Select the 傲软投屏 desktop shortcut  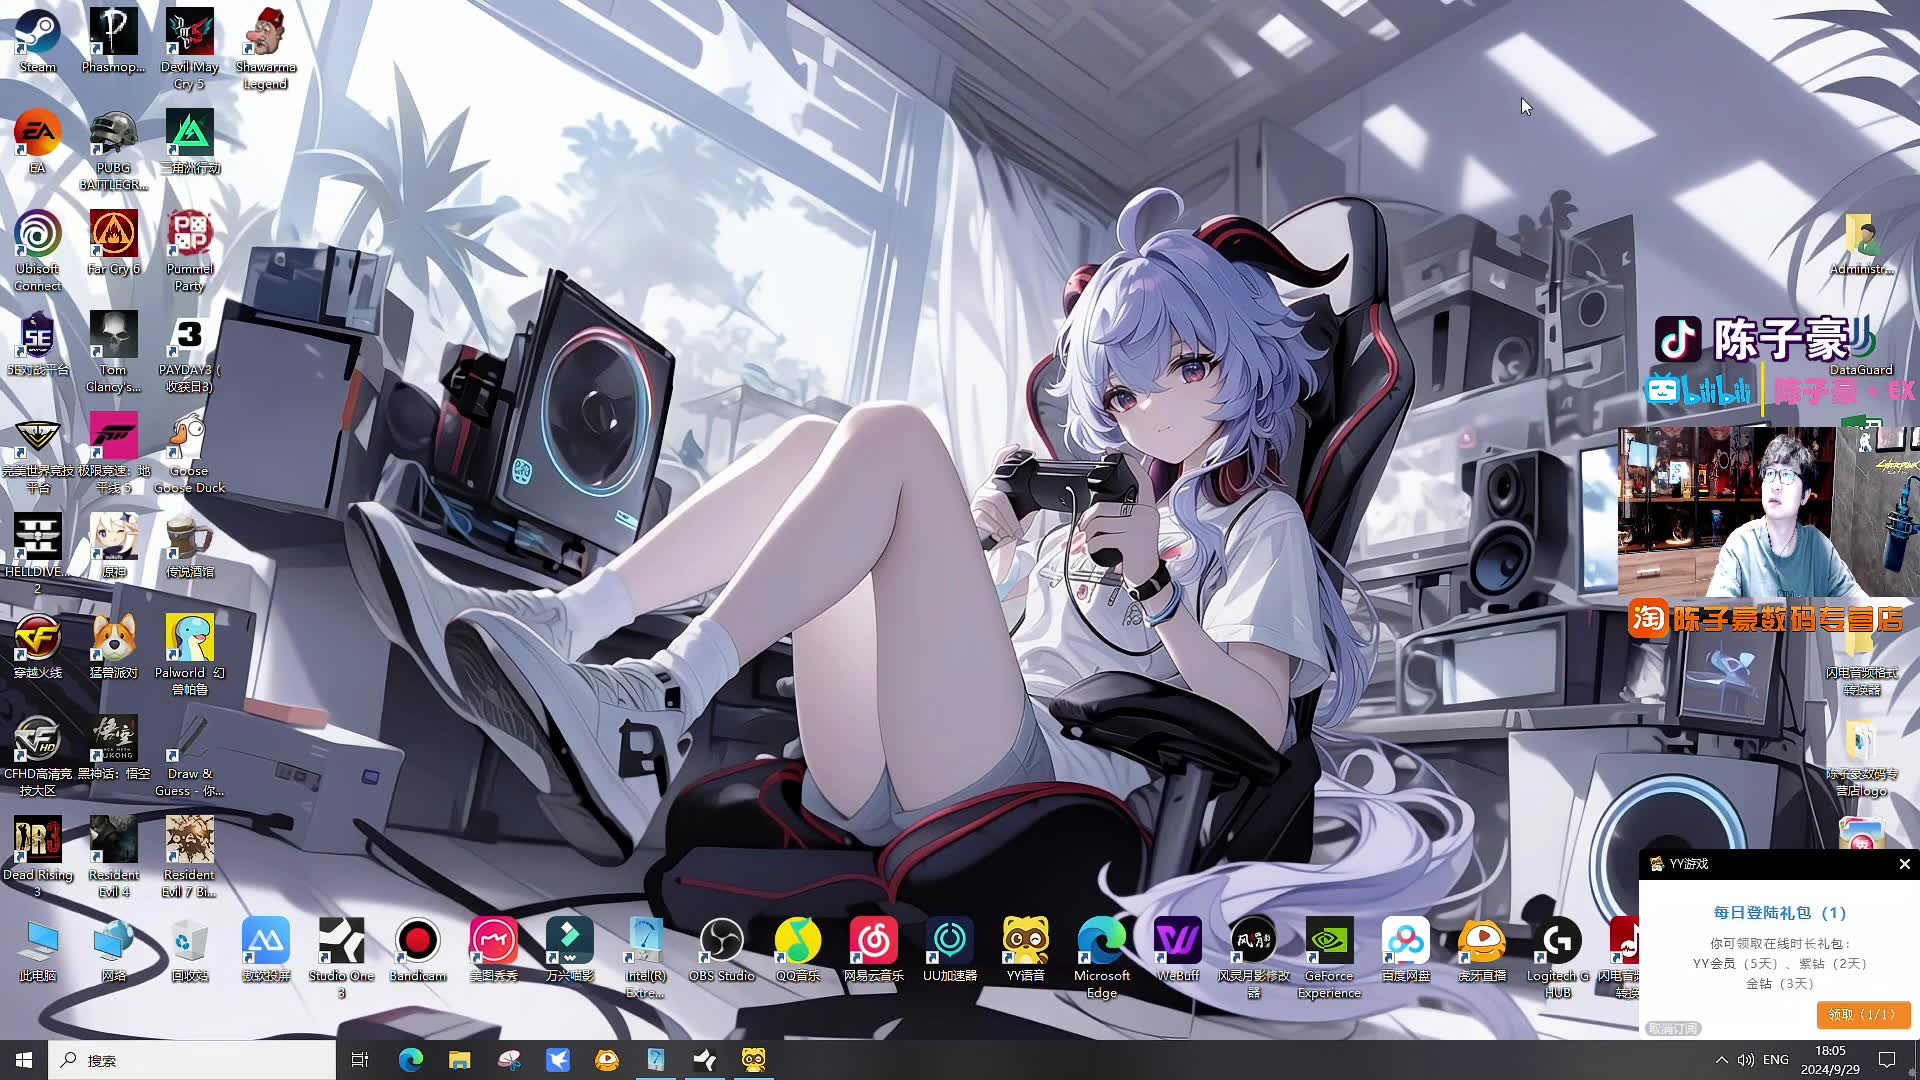pos(265,949)
